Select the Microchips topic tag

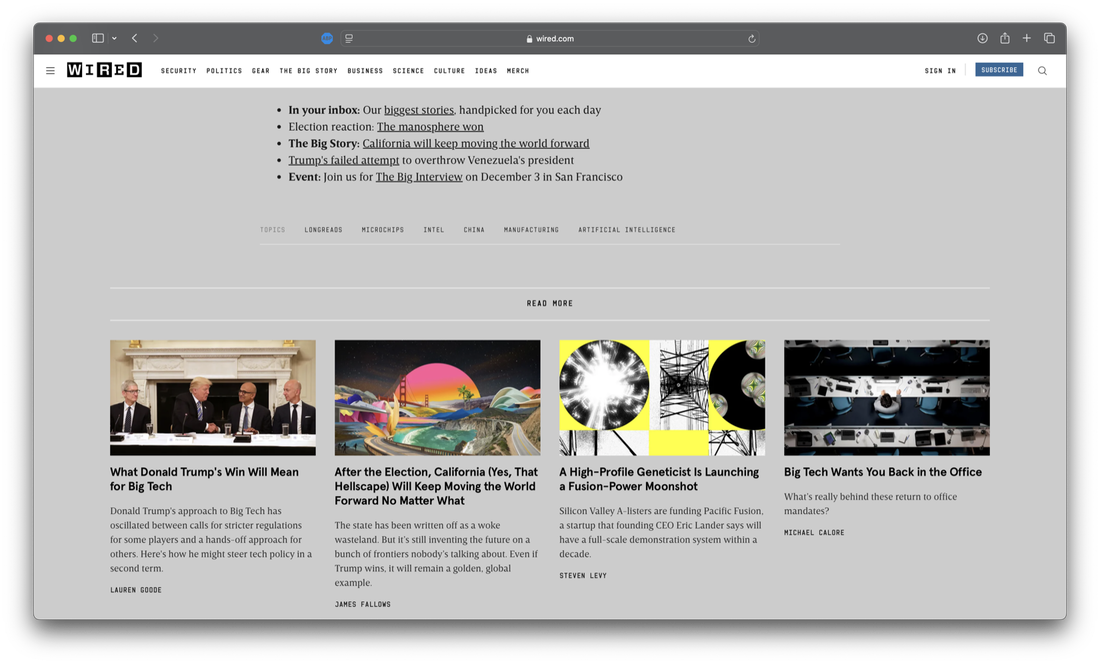(x=383, y=230)
